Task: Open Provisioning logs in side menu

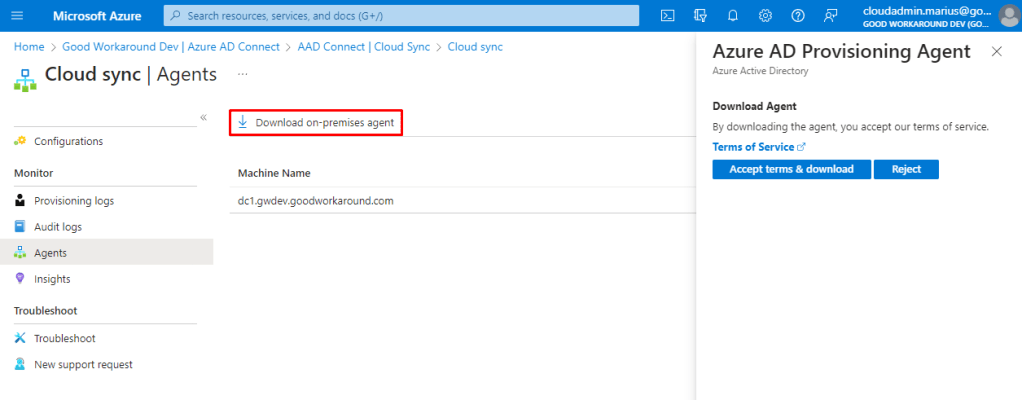Action: point(74,201)
